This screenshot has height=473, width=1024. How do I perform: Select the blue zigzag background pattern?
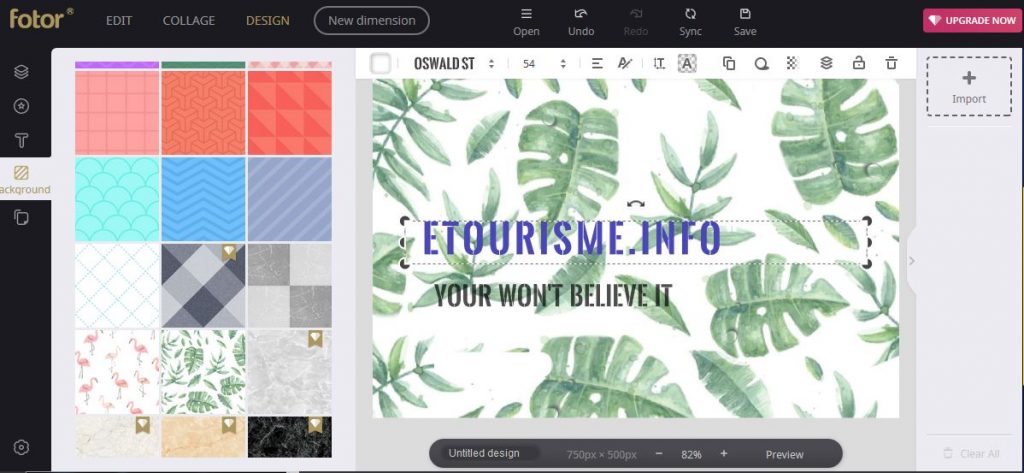(x=203, y=199)
